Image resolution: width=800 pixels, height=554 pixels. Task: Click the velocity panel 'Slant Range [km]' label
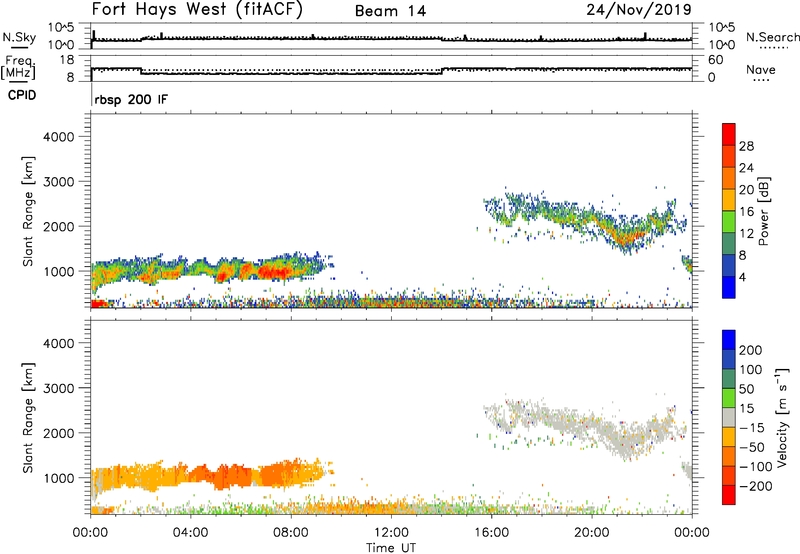click(x=28, y=417)
